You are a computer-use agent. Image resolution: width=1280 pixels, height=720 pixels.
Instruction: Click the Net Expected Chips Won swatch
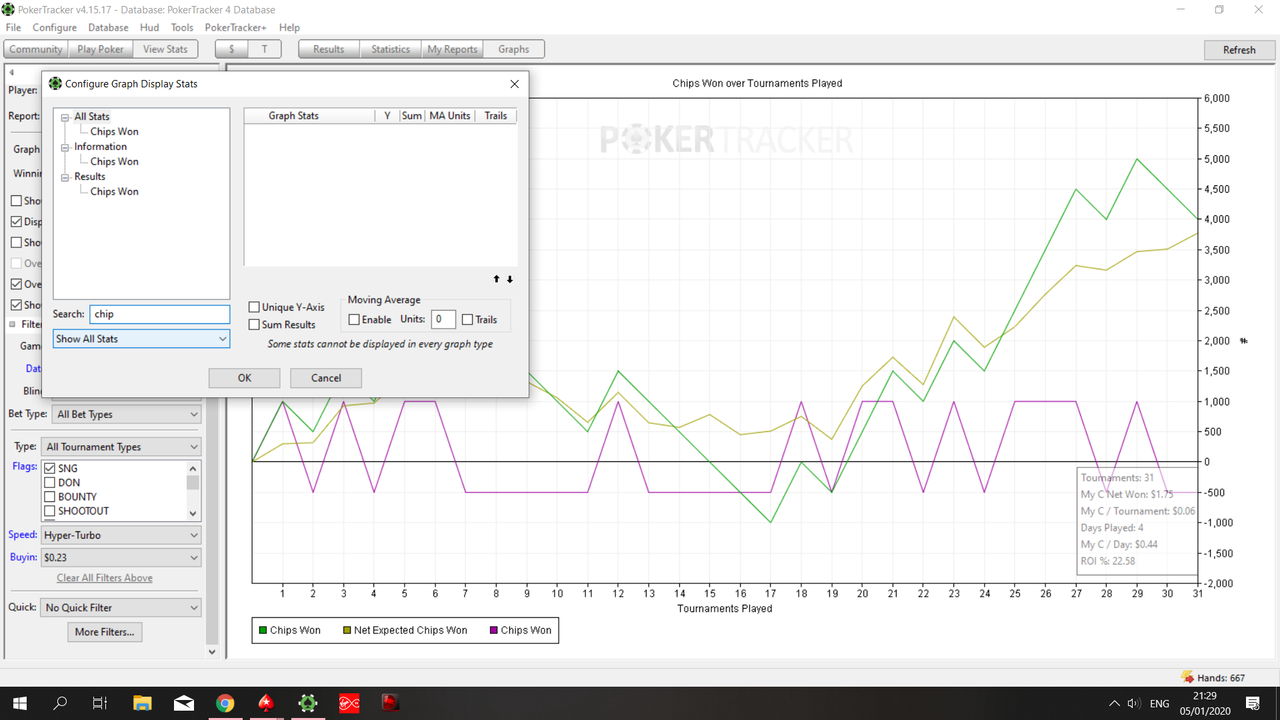tap(346, 631)
